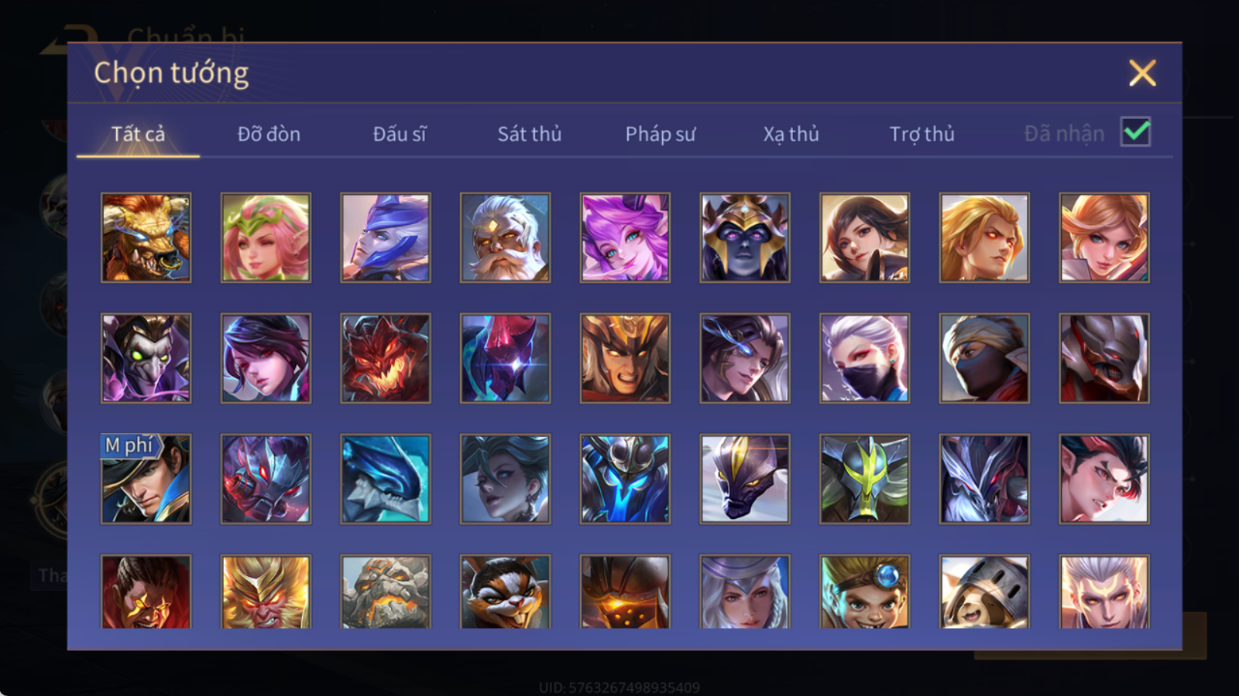Switch to the 'Đỡ đòn' tab
Image resolution: width=1239 pixels, height=696 pixels.
point(269,134)
